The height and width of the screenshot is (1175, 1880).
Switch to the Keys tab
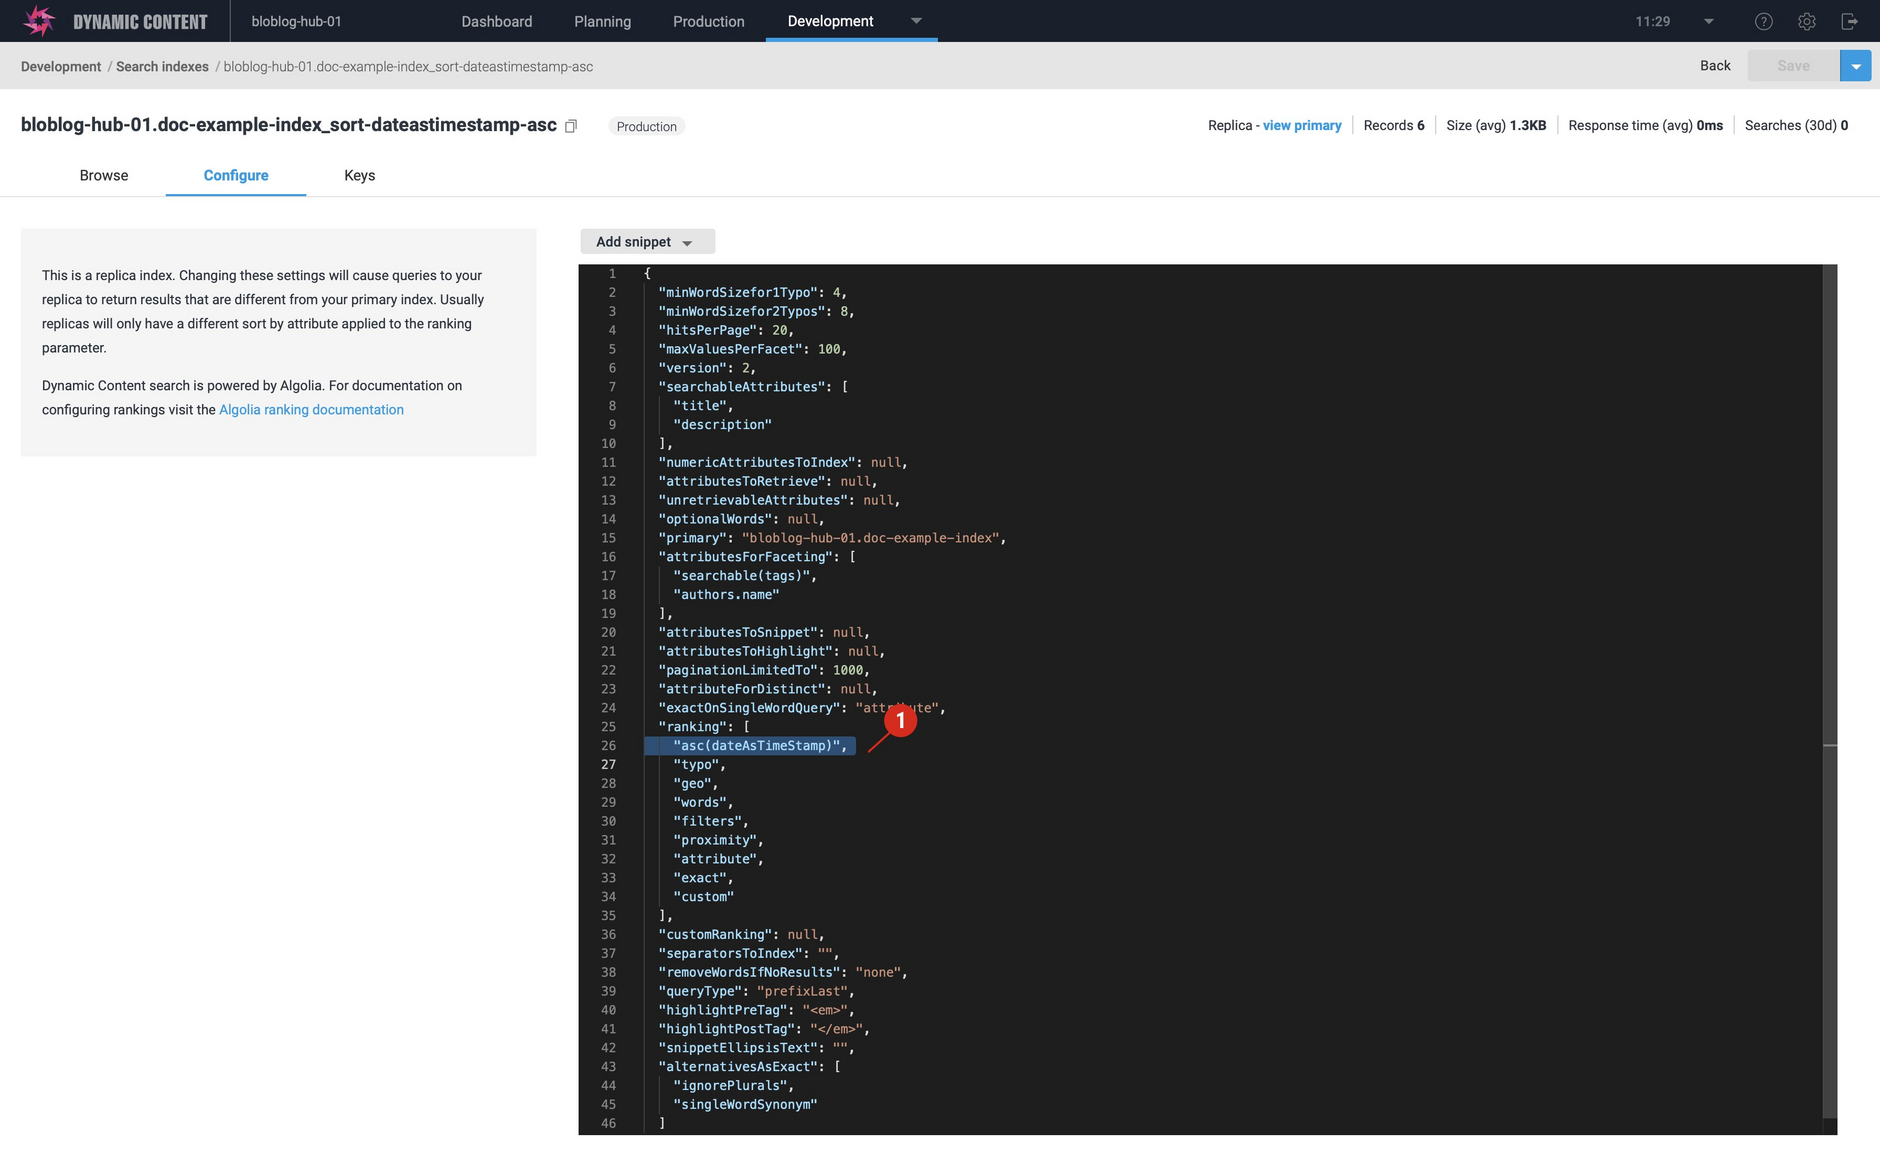pos(360,175)
